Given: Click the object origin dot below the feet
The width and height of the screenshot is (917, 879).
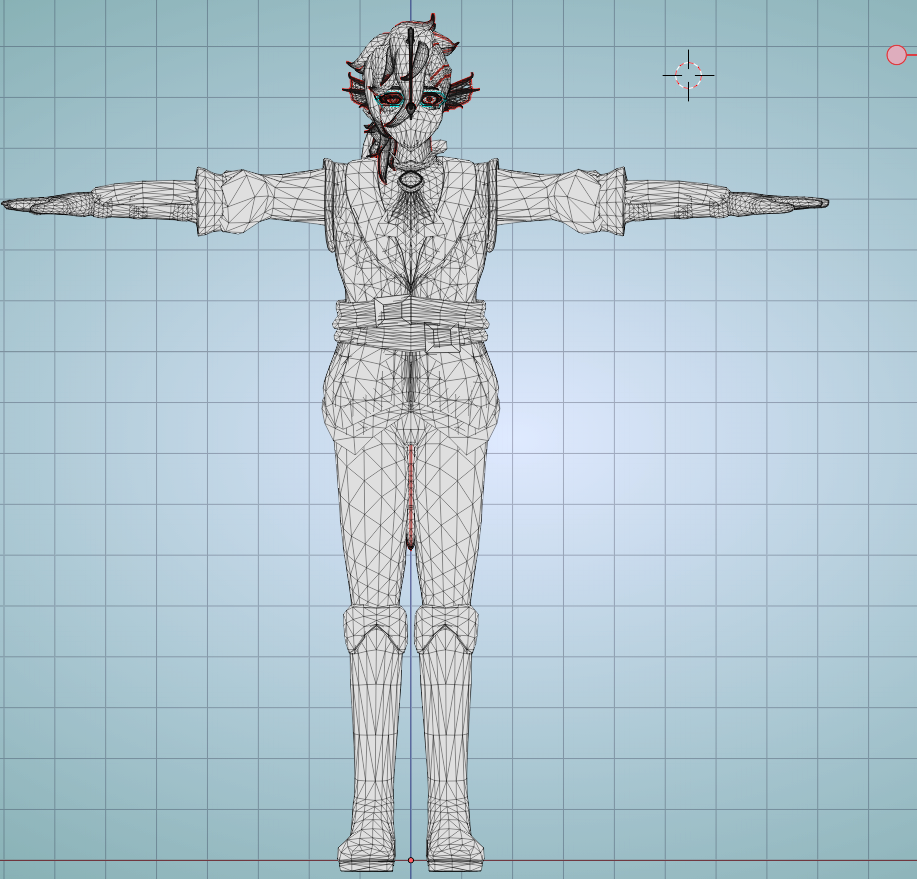Looking at the screenshot, I should 412,858.
